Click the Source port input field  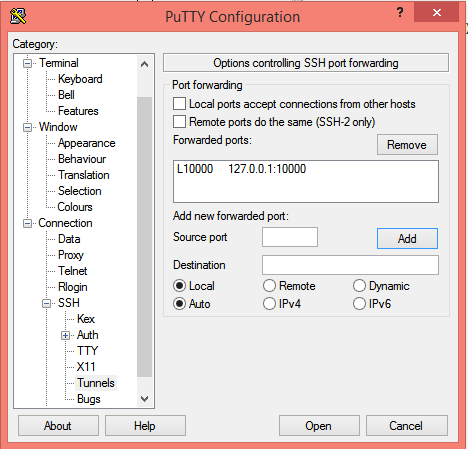pyautogui.click(x=290, y=237)
